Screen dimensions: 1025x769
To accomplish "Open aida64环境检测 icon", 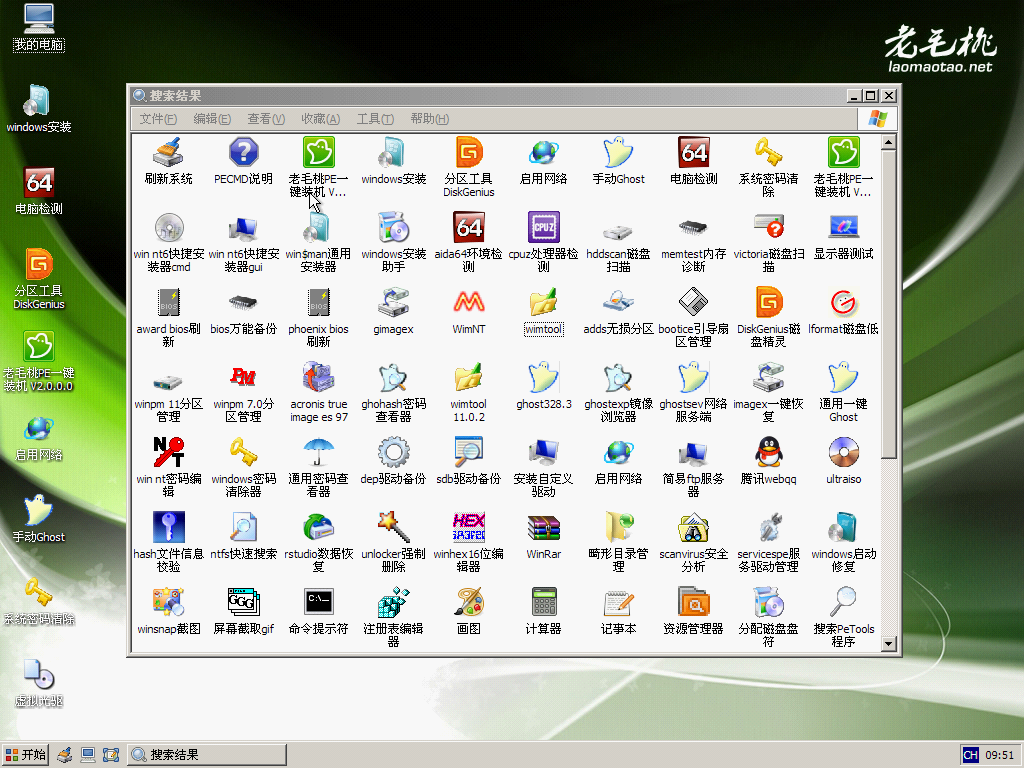I will [x=469, y=227].
